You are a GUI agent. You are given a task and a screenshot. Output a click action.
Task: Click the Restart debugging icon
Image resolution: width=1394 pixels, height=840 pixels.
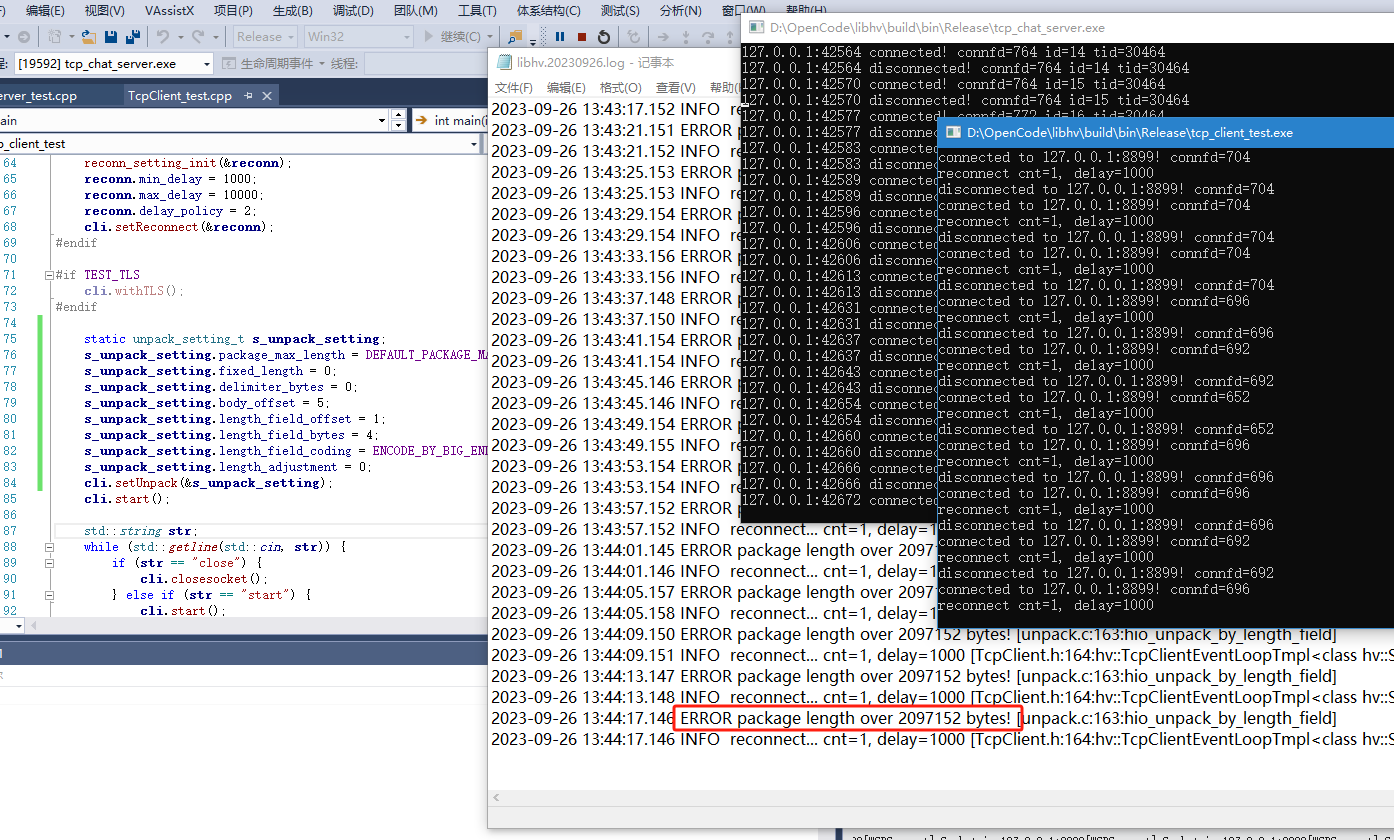coord(604,37)
